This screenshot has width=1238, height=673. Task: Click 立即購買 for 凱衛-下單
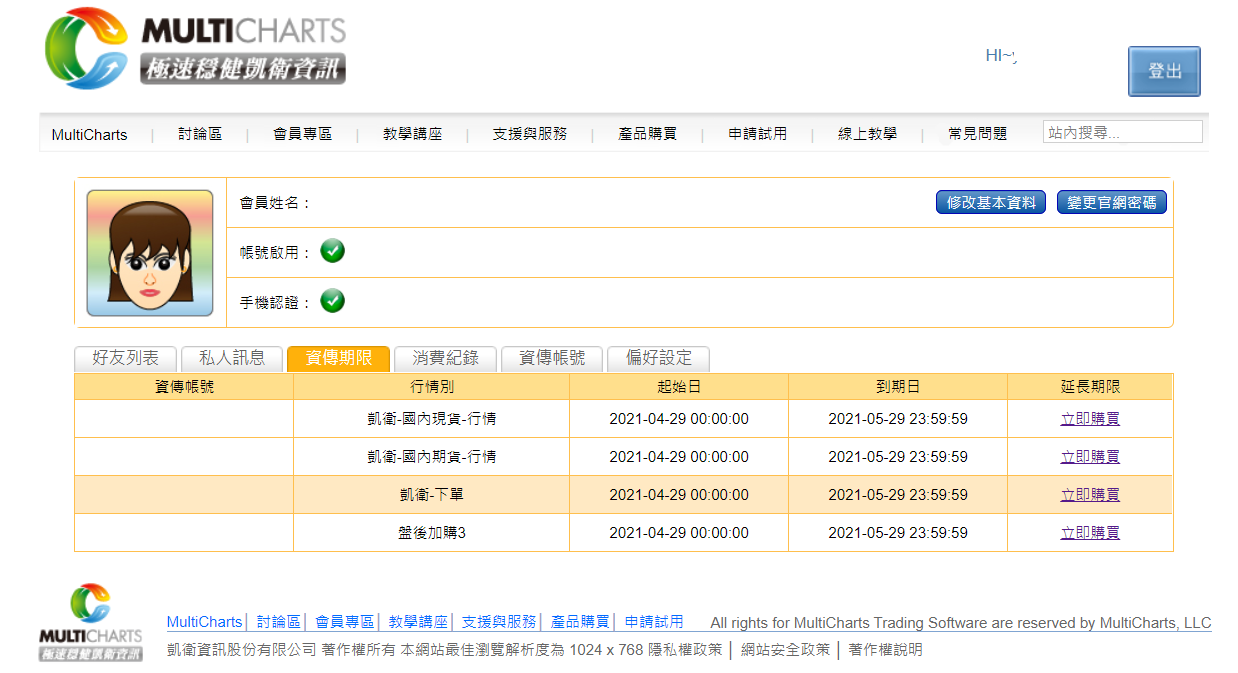(1090, 495)
